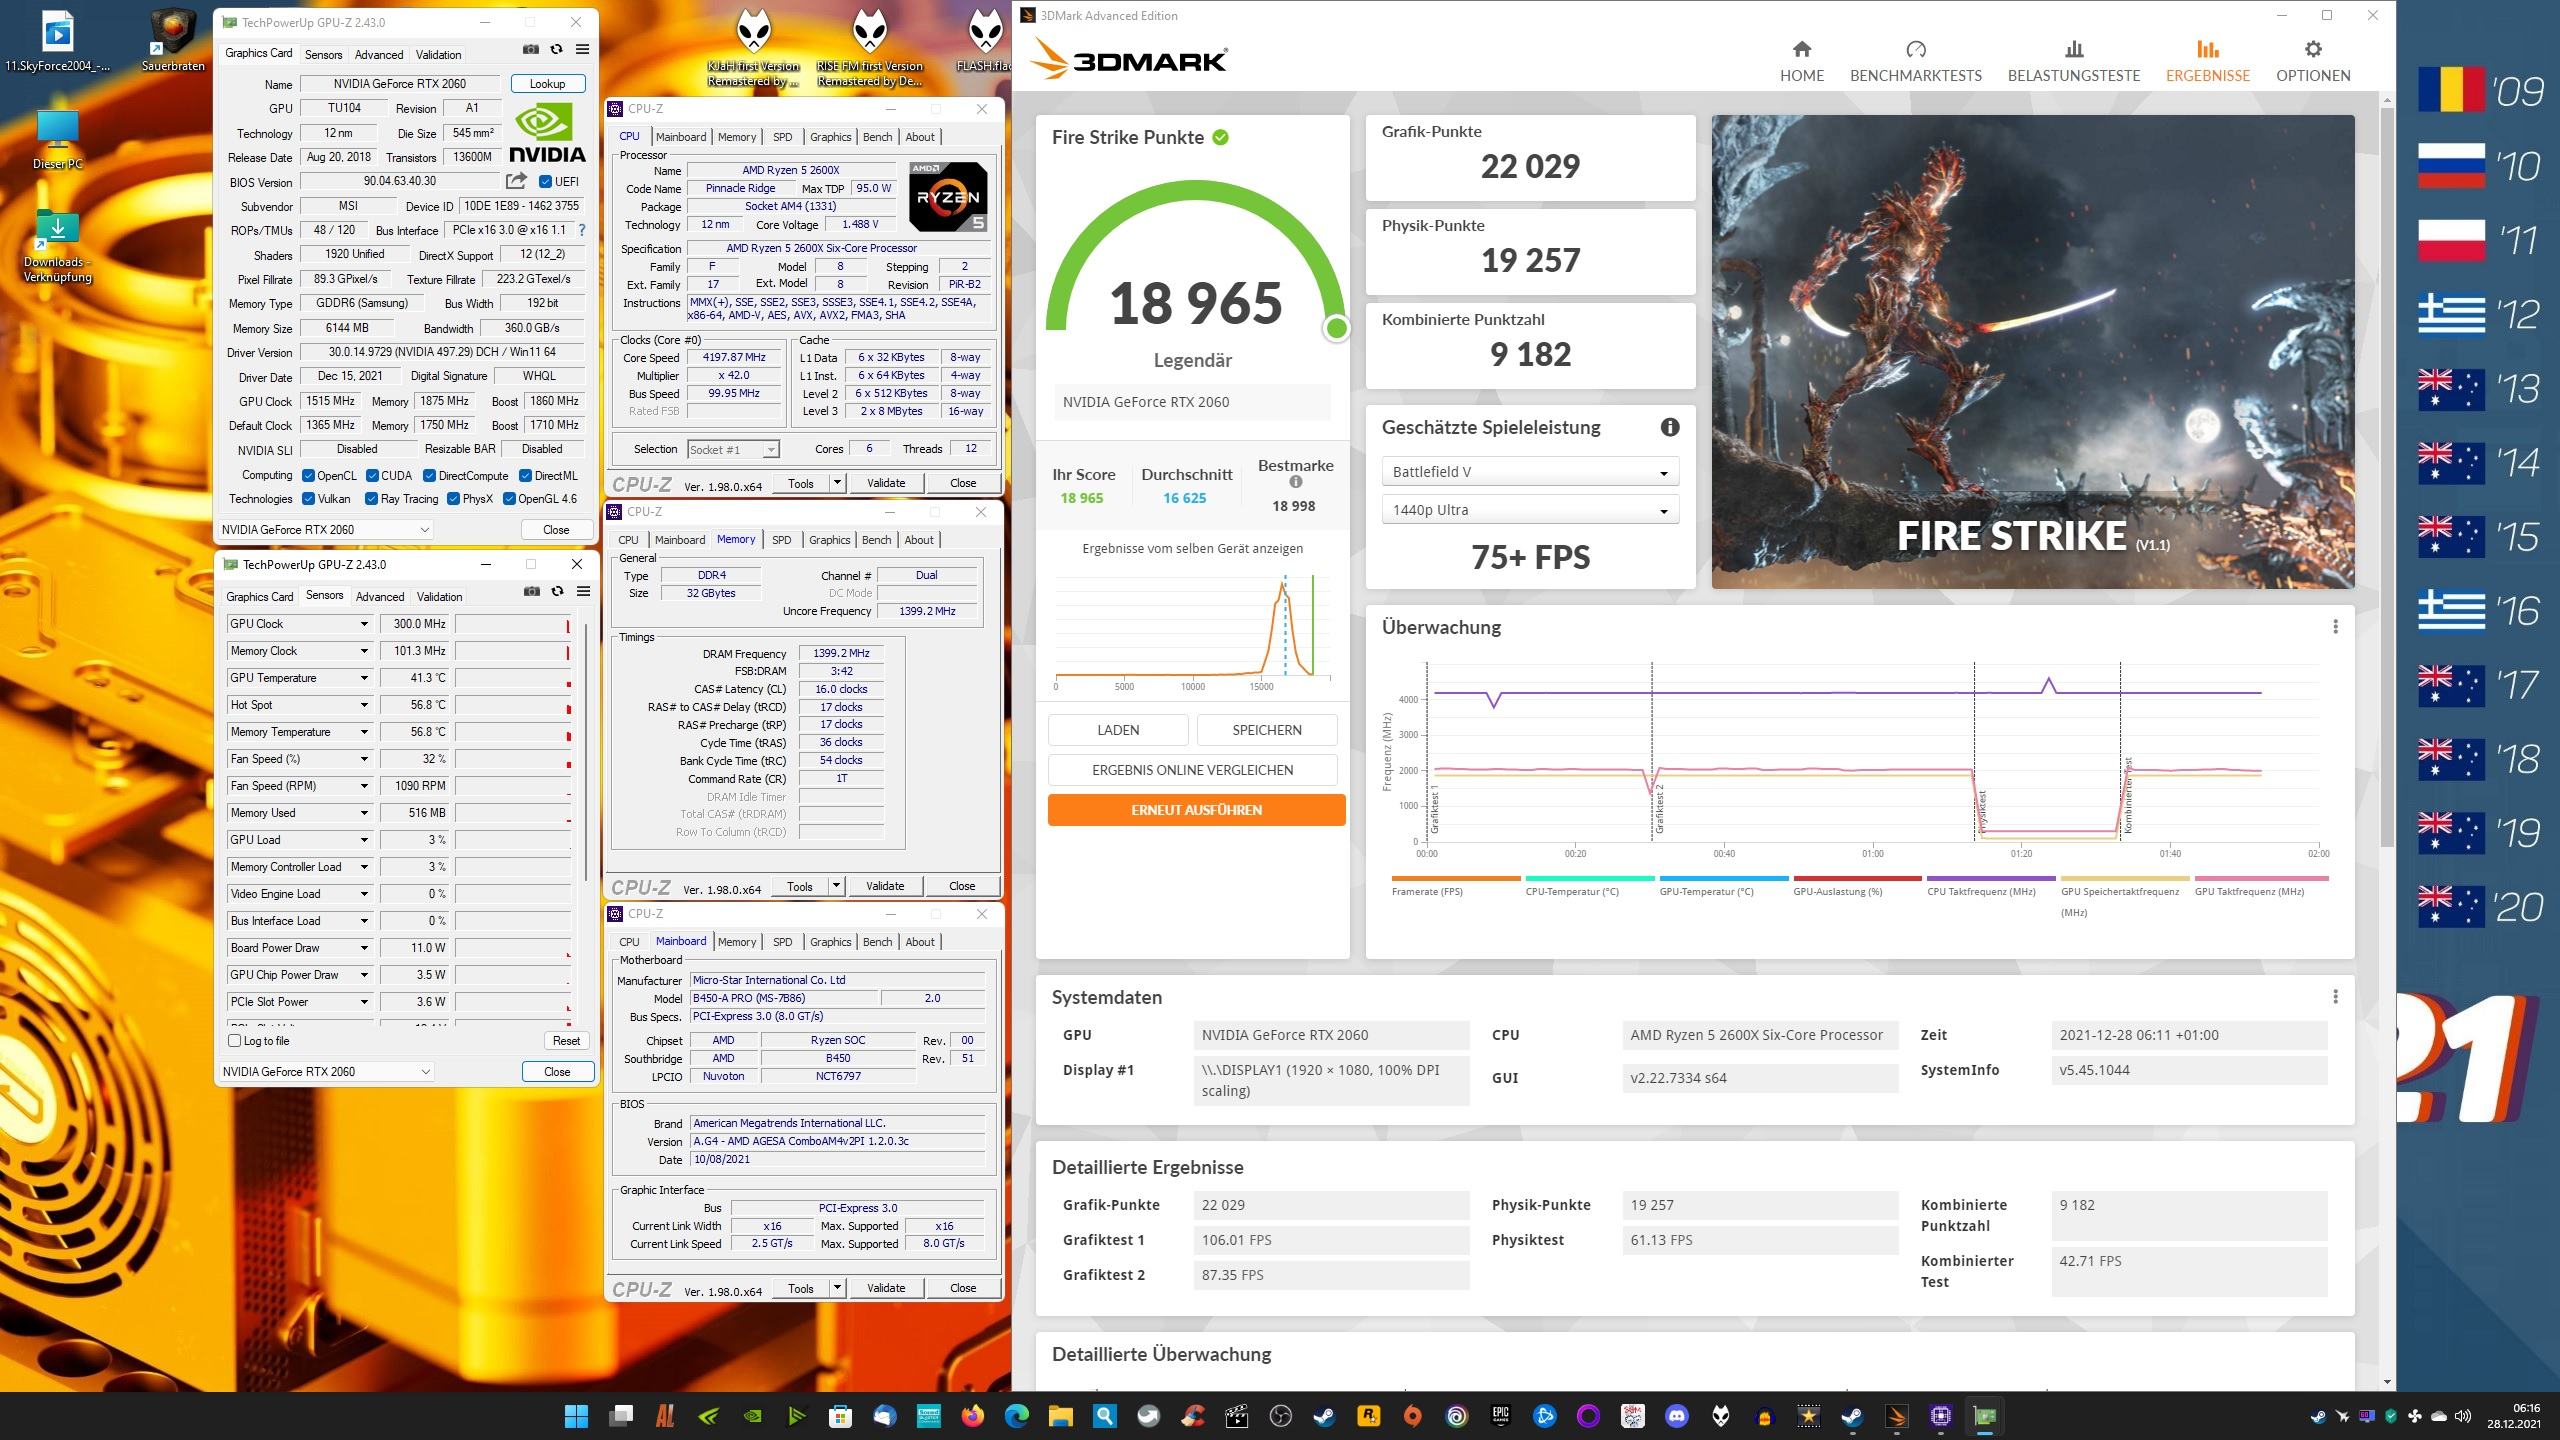Switch to Benchmarktests tab in 3DMark

1915,62
